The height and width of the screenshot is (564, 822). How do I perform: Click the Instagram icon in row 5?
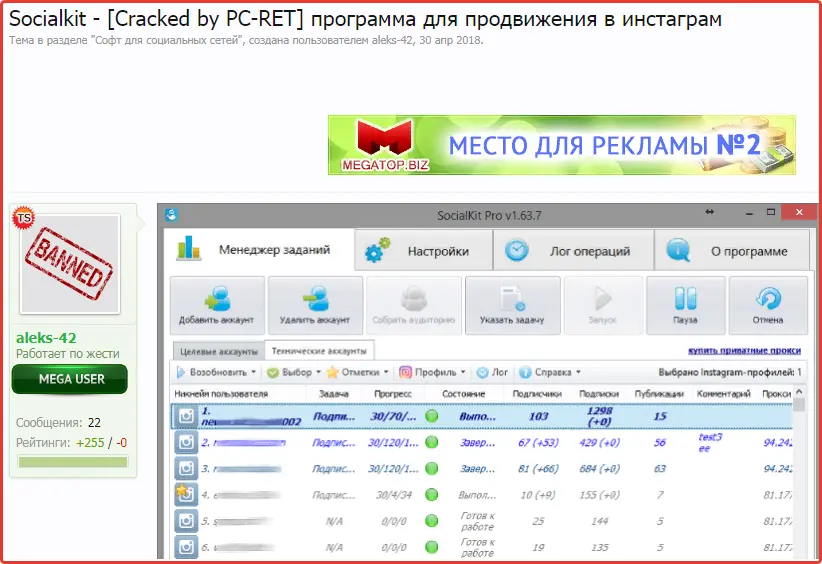pos(186,520)
